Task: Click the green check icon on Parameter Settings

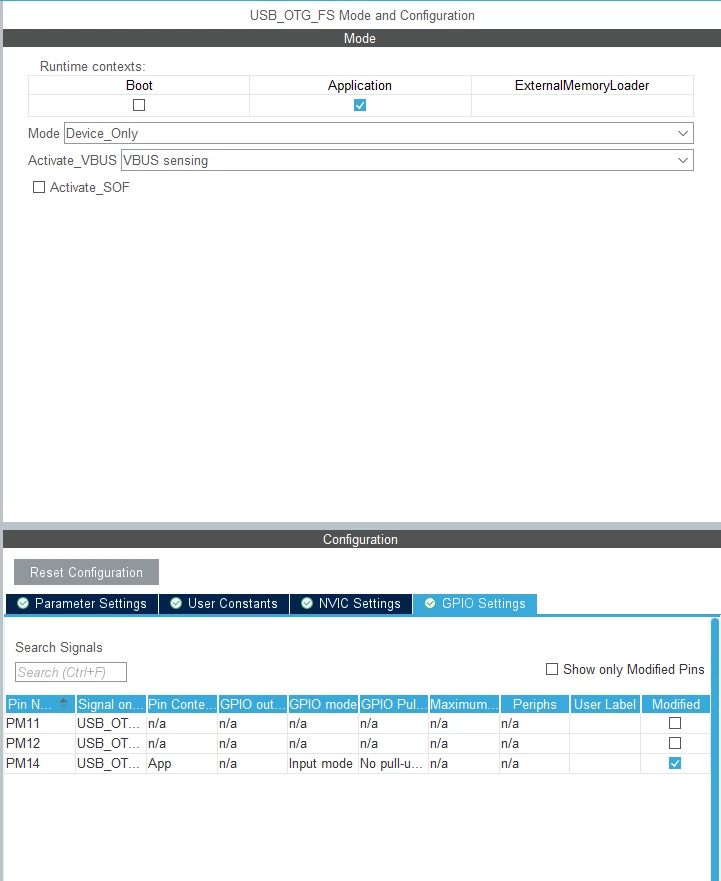Action: pos(23,603)
